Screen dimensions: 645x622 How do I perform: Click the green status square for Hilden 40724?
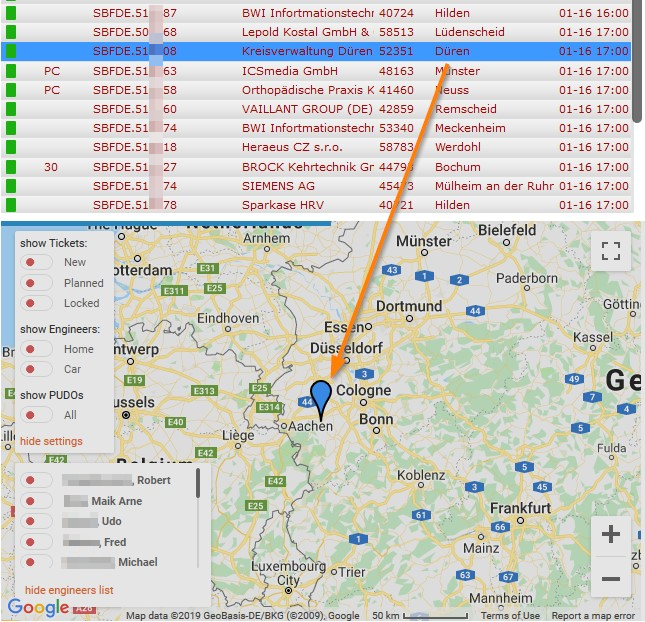(x=11, y=13)
